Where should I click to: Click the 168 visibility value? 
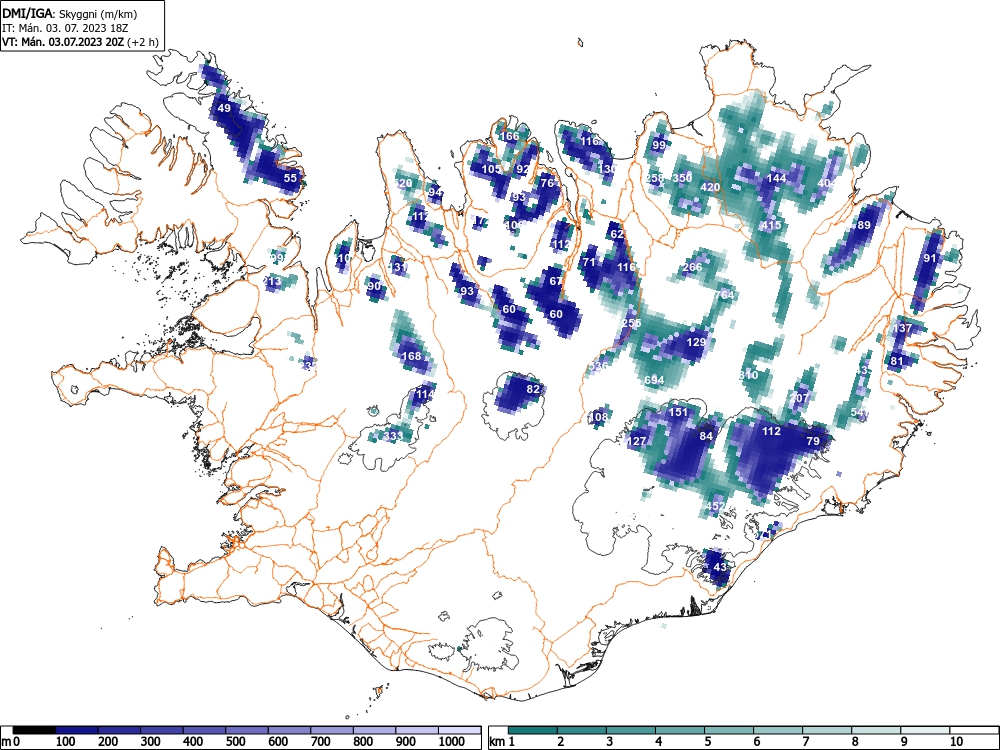(411, 356)
